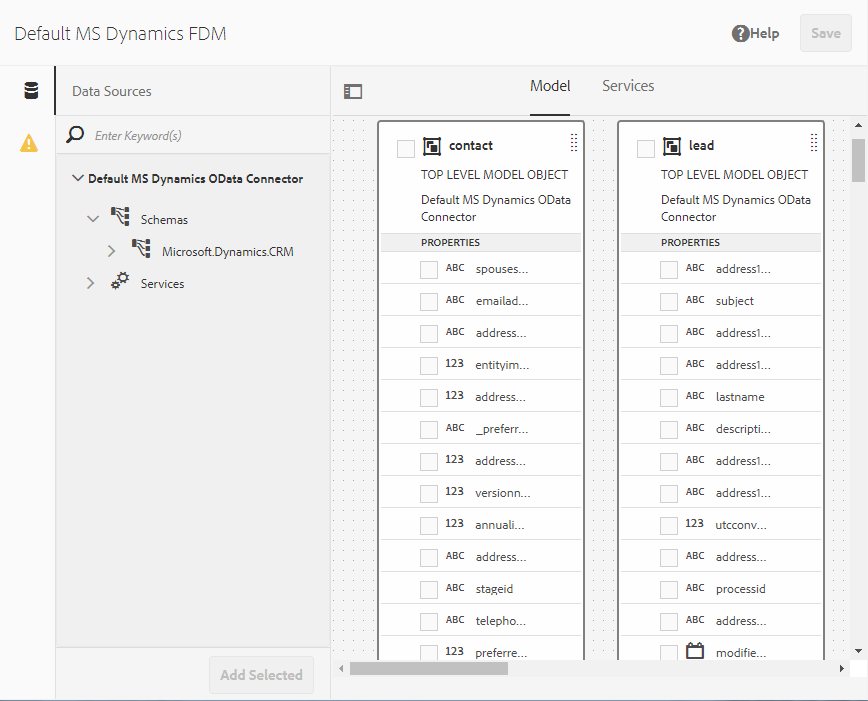Tick the contact model object checkbox

406,148
